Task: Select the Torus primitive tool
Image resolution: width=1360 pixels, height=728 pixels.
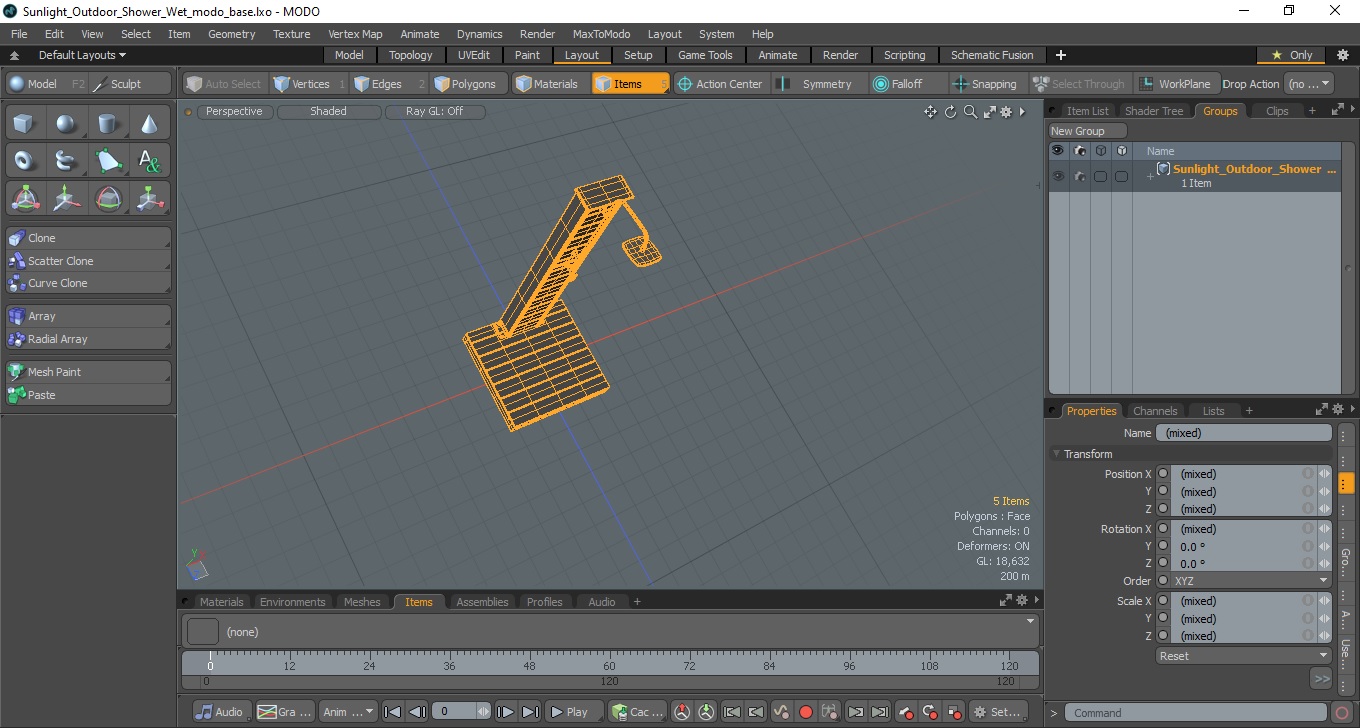Action: tap(25, 161)
